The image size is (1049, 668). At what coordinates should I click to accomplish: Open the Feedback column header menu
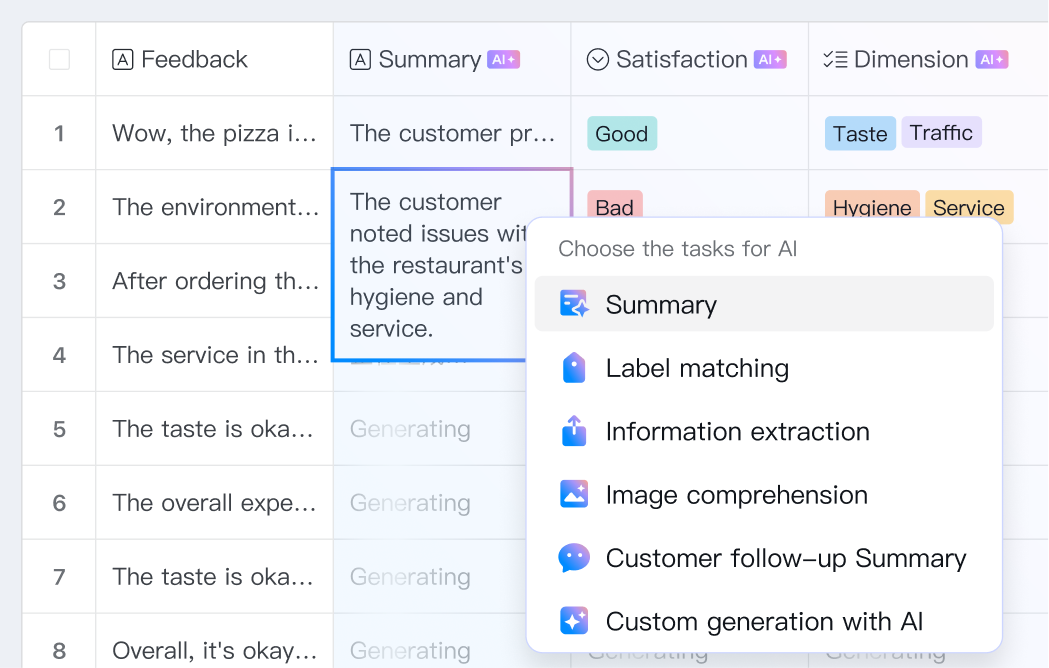[194, 60]
